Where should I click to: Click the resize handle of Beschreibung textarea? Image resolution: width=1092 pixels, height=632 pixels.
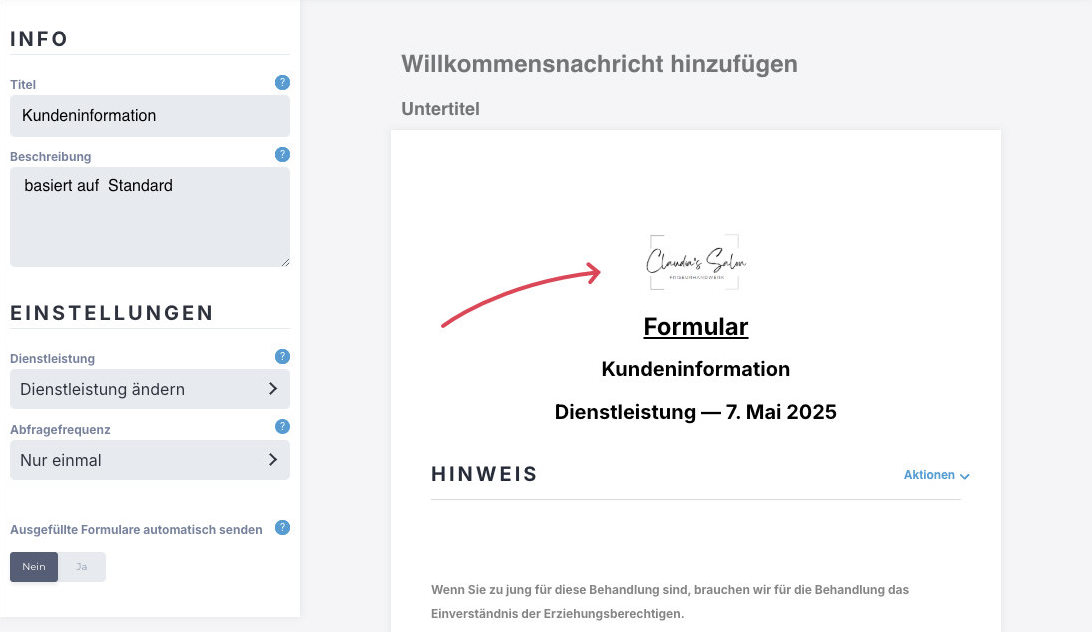click(285, 262)
